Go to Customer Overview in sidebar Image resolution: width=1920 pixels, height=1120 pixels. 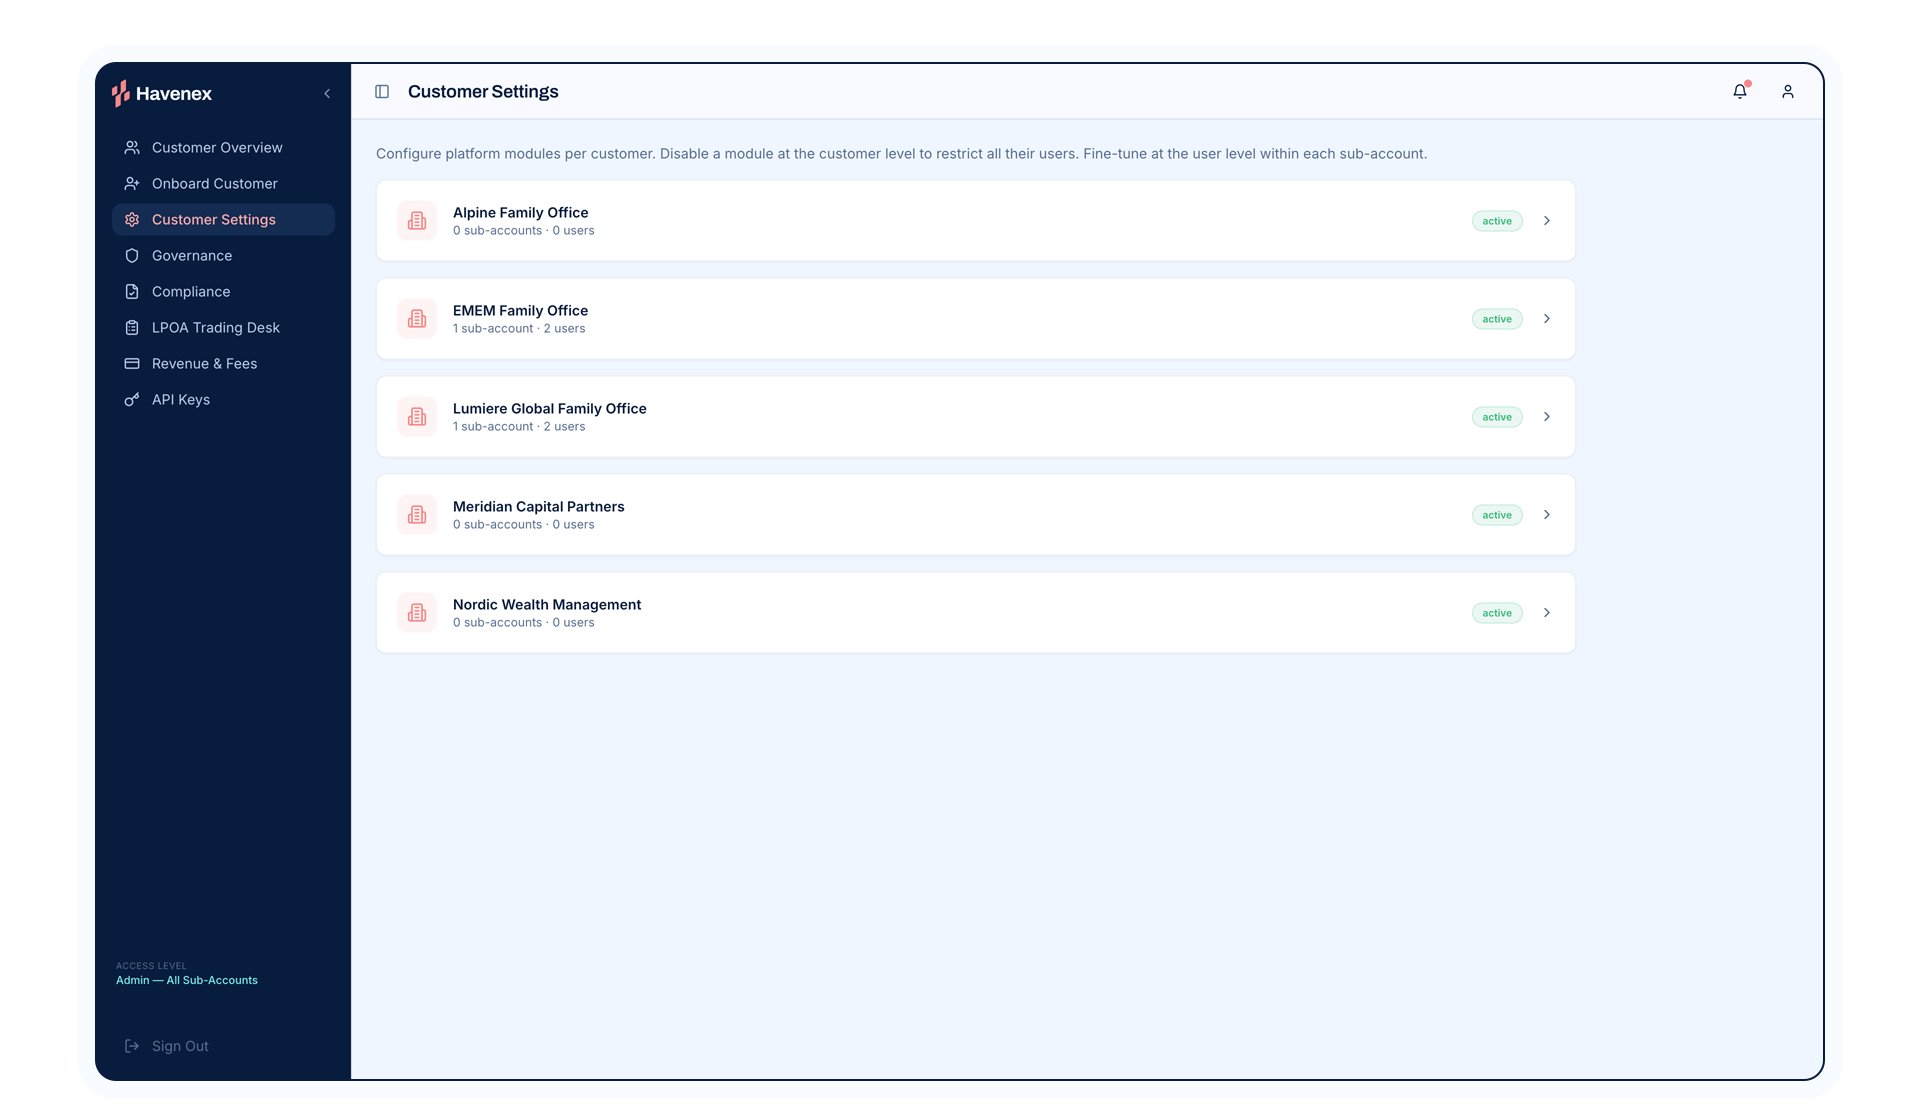point(223,148)
